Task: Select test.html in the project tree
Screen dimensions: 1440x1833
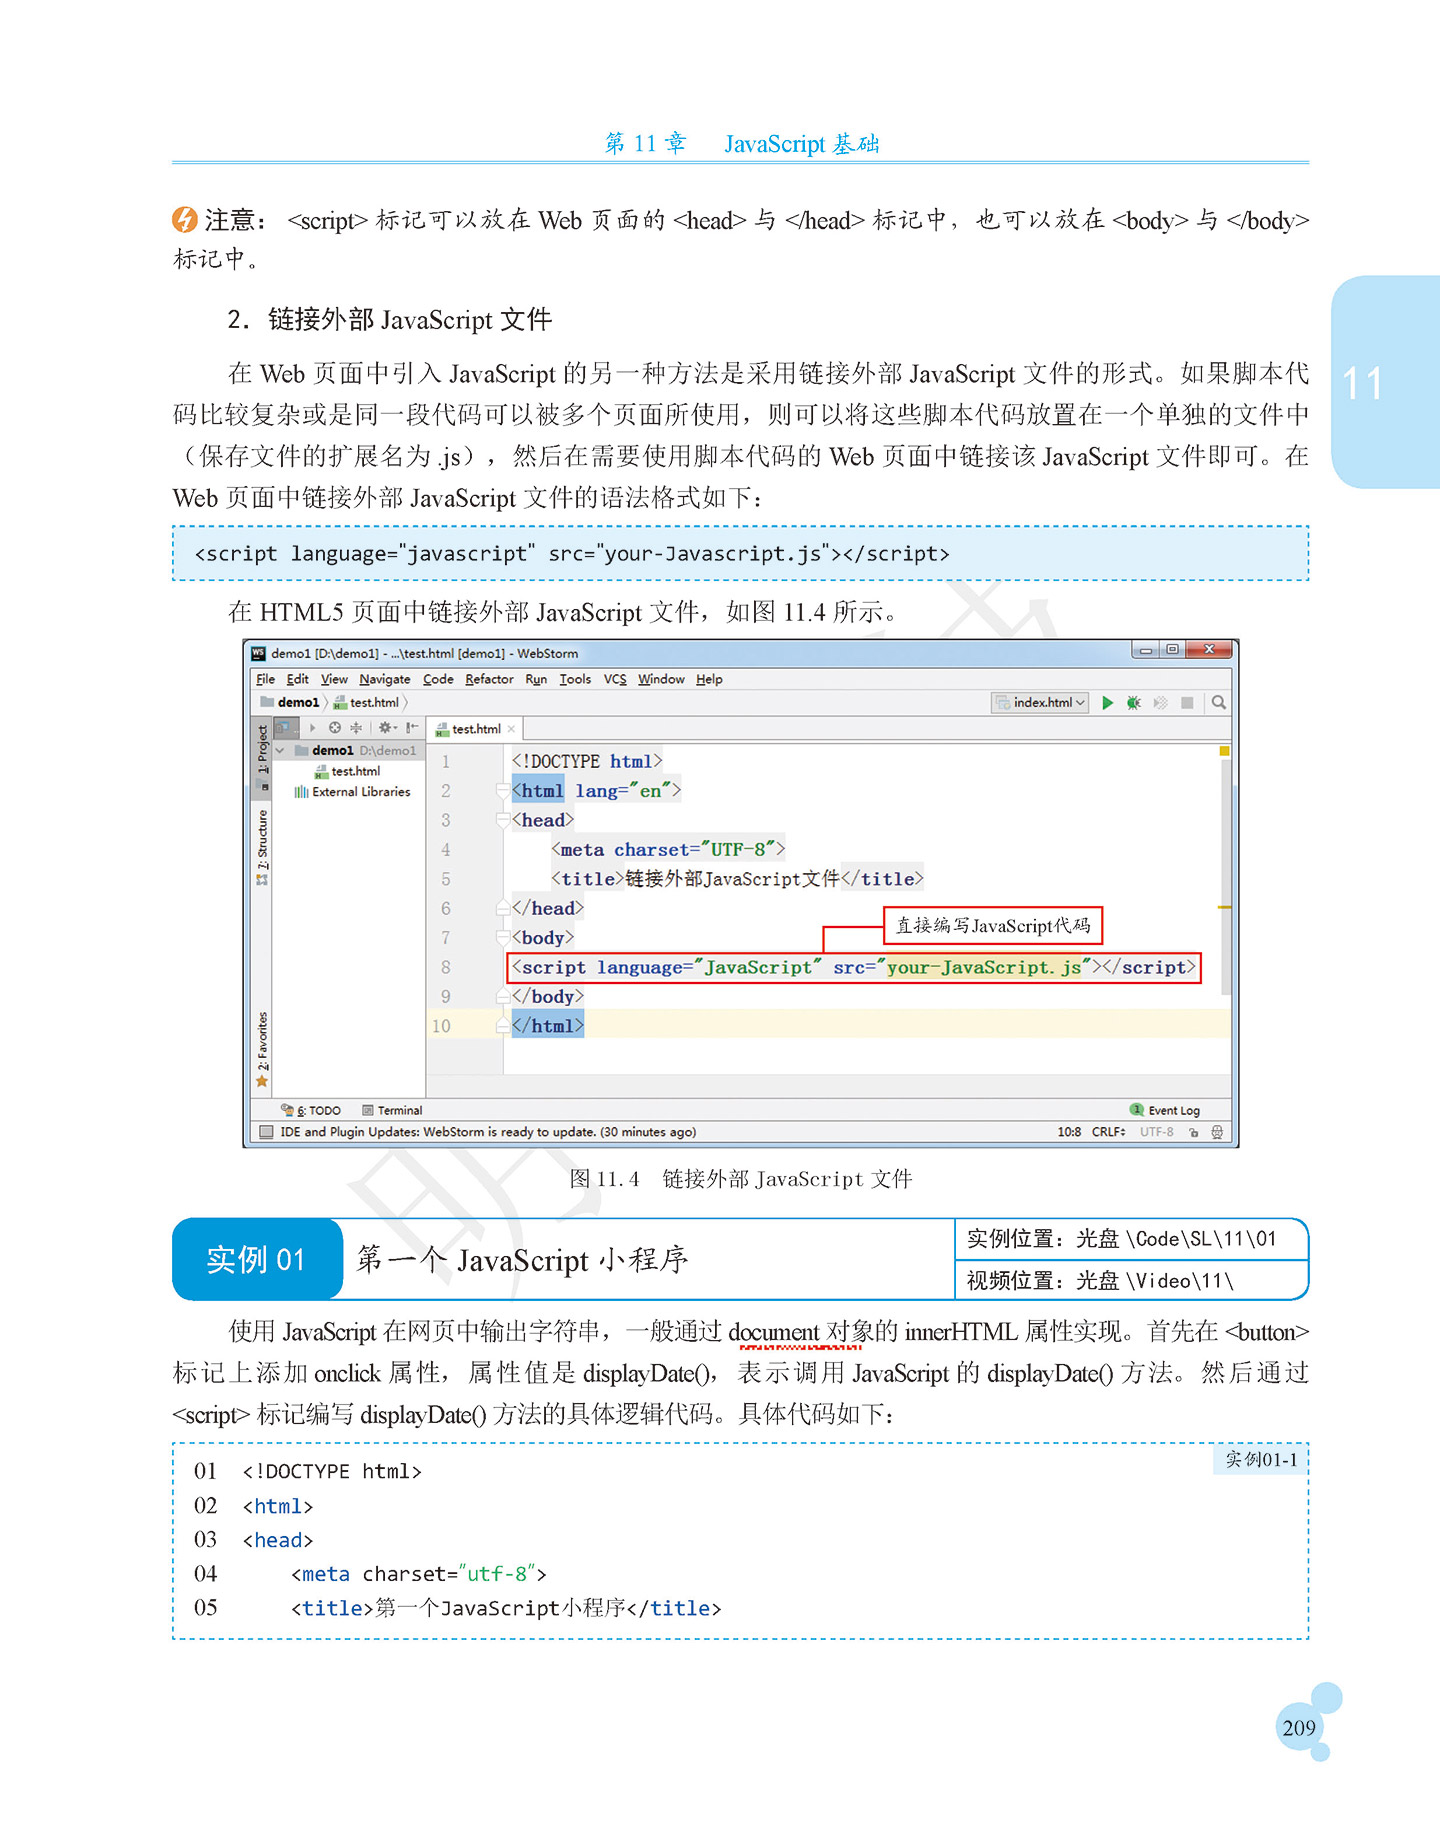Action: (347, 772)
